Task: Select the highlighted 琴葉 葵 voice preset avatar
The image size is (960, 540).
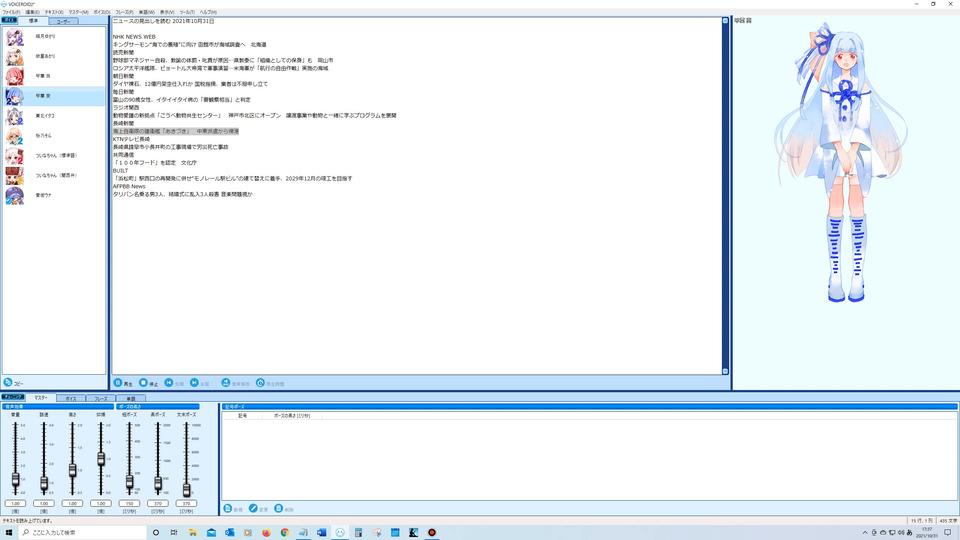Action: coord(15,96)
